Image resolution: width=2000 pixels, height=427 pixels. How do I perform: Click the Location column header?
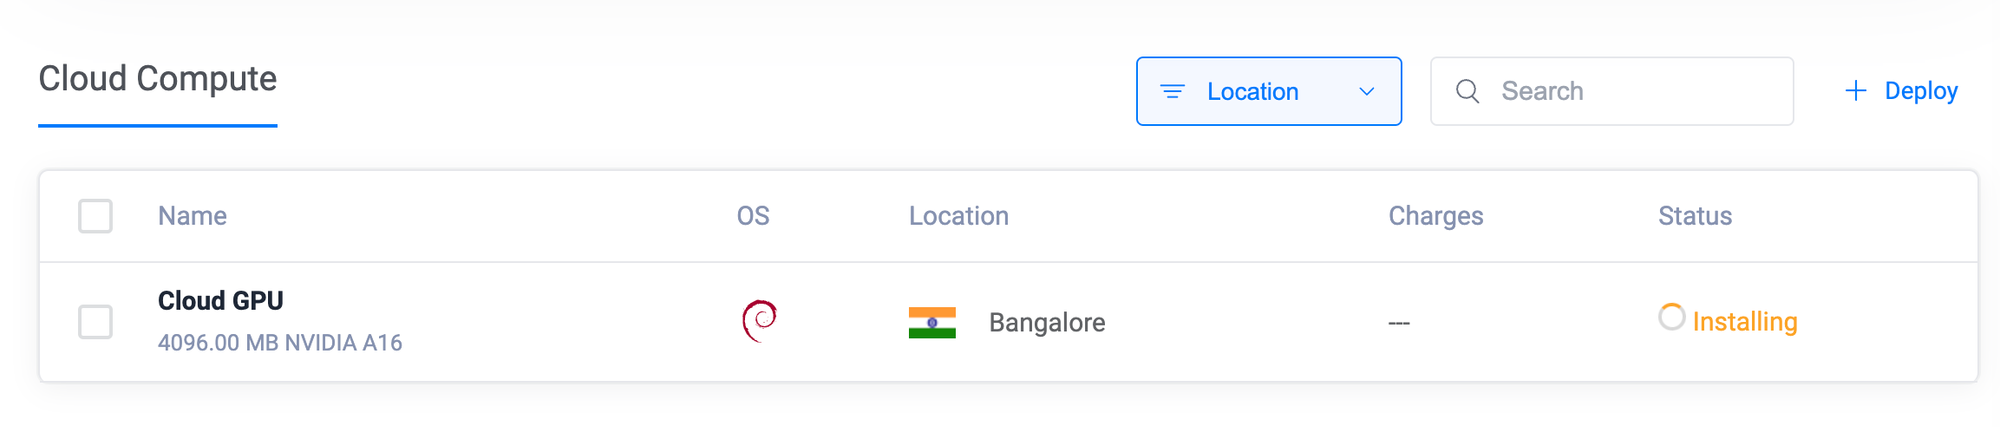pos(958,216)
